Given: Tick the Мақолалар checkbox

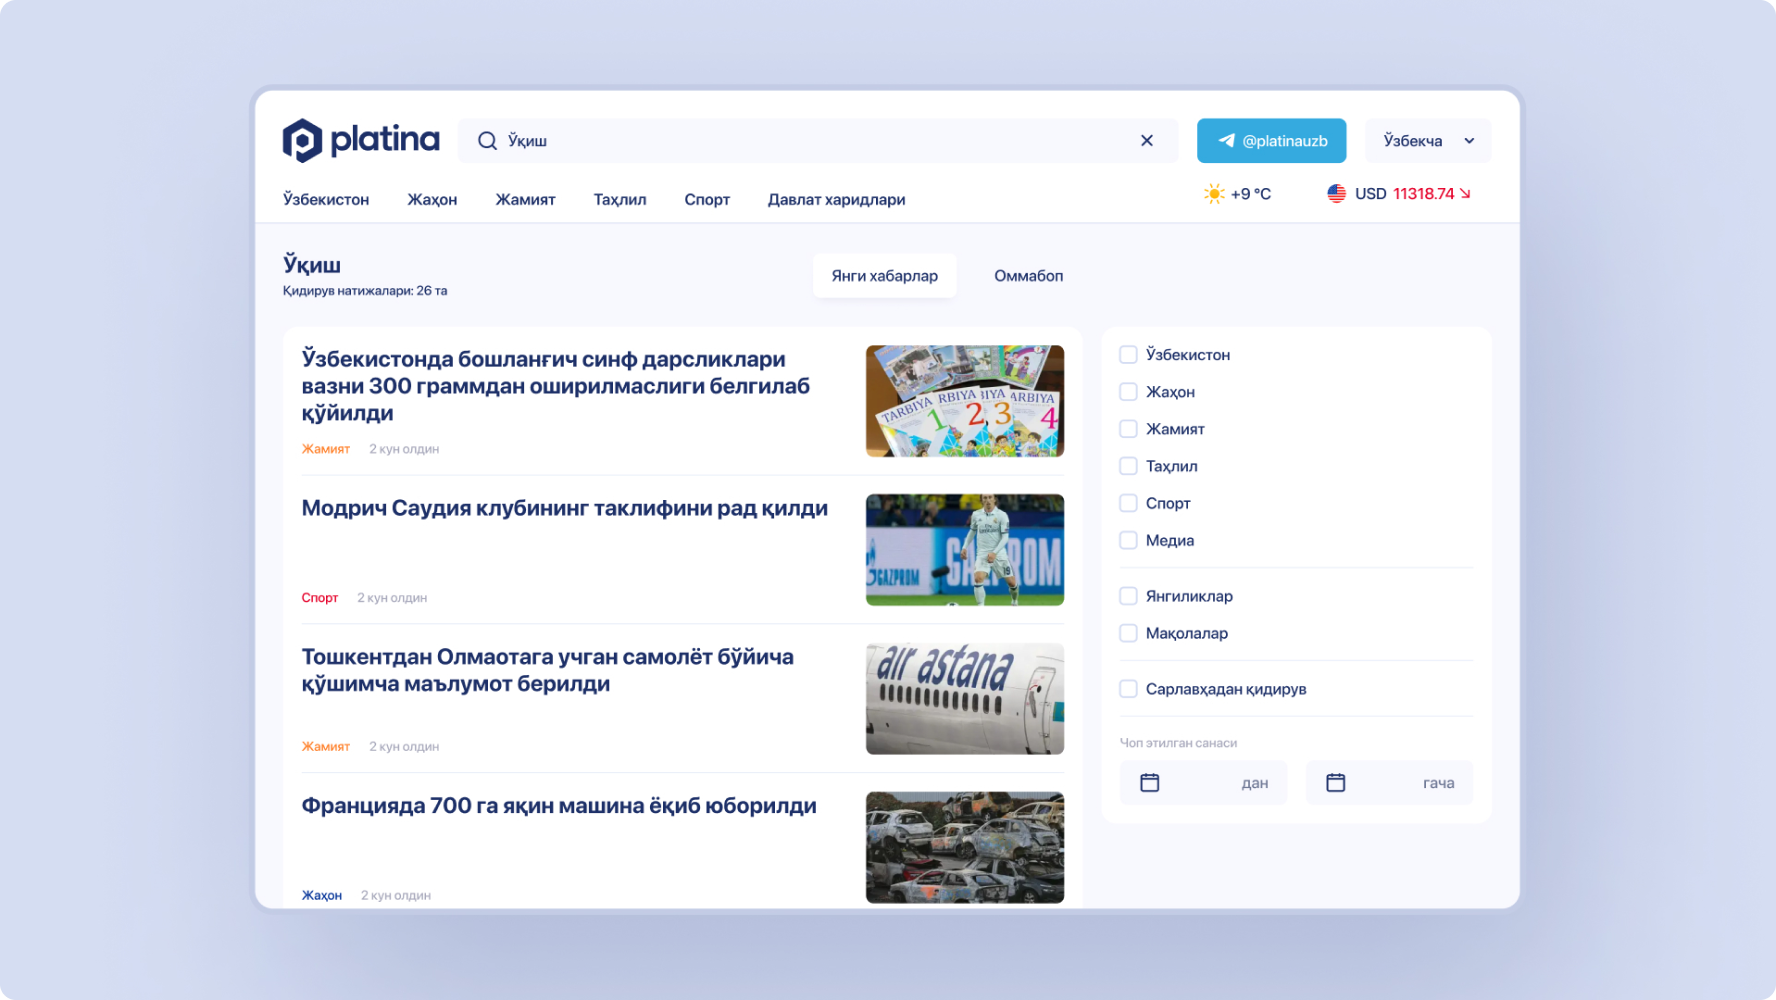Looking at the screenshot, I should click(x=1128, y=633).
